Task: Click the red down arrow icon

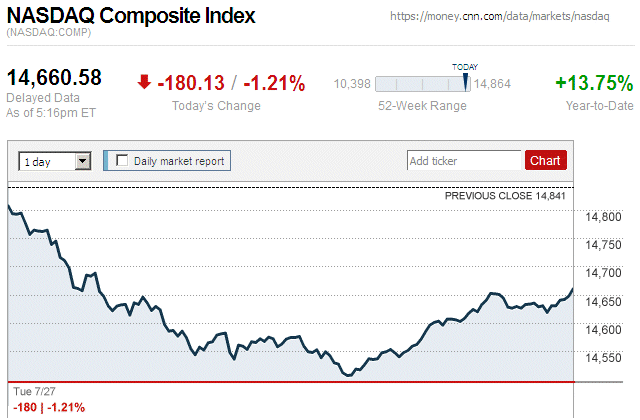Action: (145, 84)
